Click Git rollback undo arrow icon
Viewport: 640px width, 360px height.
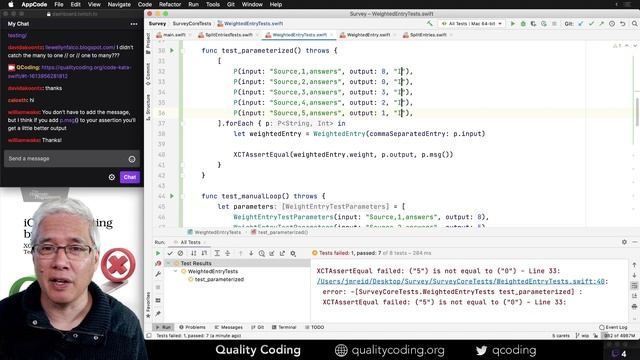tap(622, 24)
